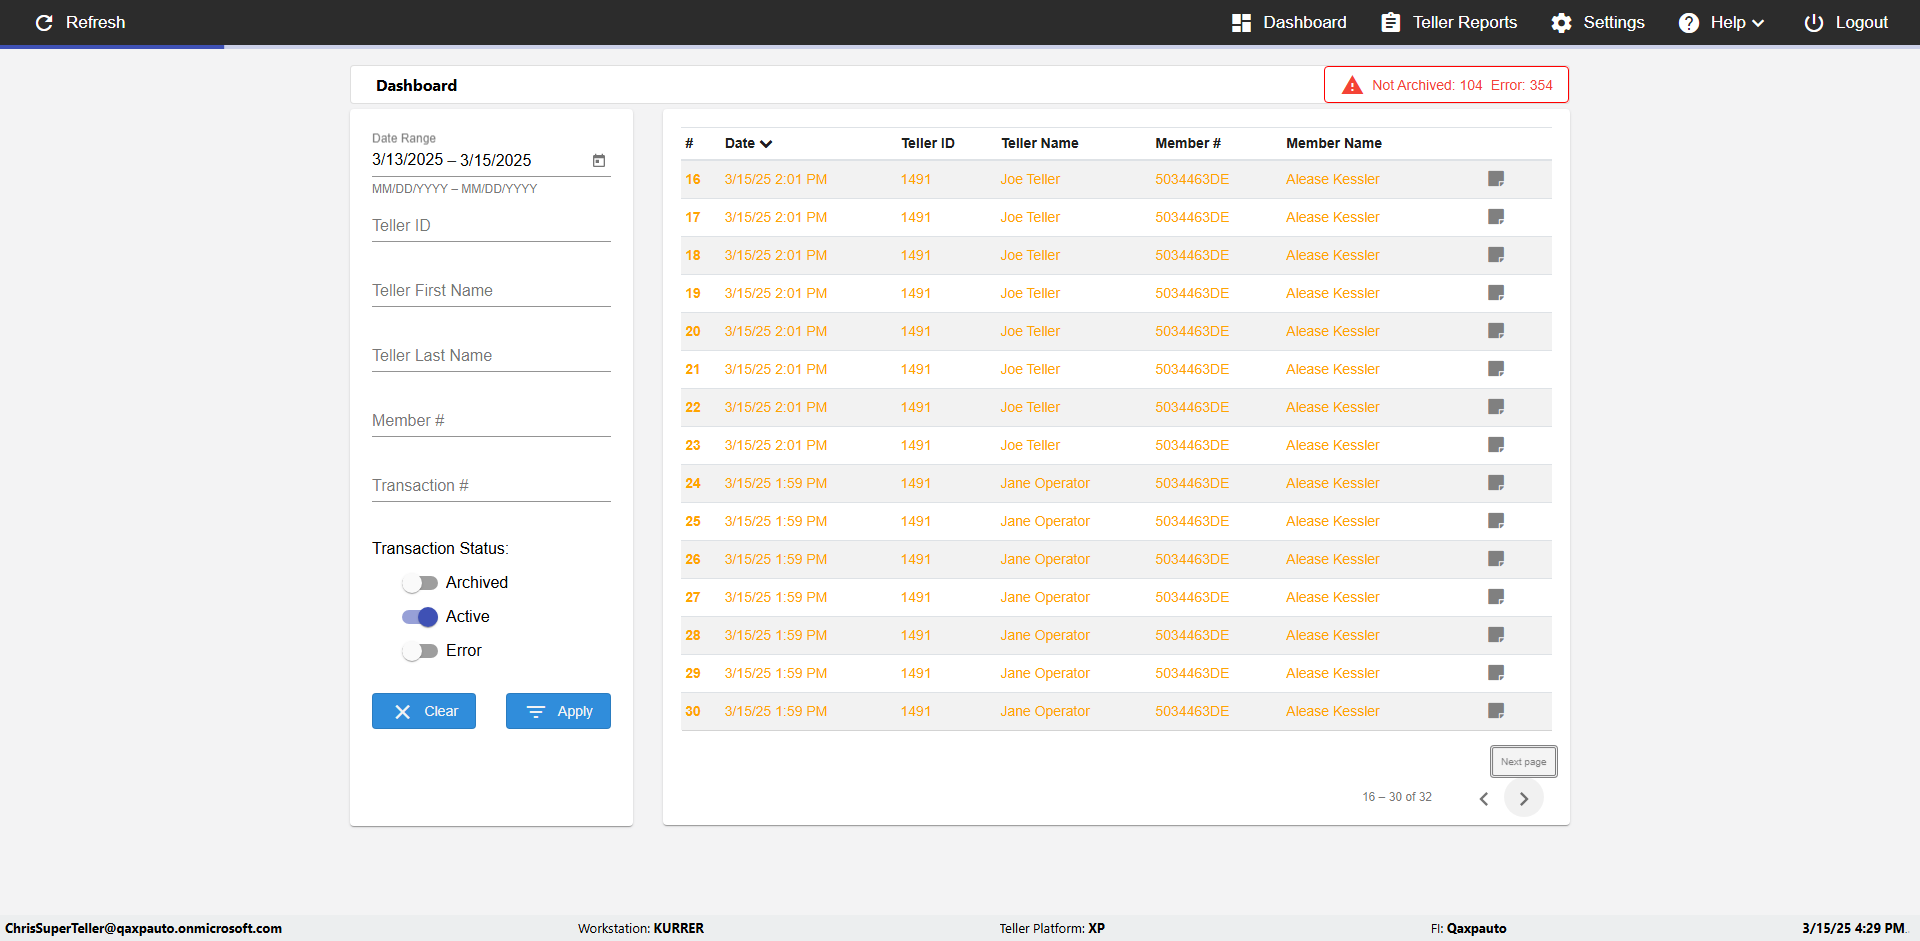The width and height of the screenshot is (1920, 941).
Task: Expand the Help dropdown menu
Action: point(1722,23)
